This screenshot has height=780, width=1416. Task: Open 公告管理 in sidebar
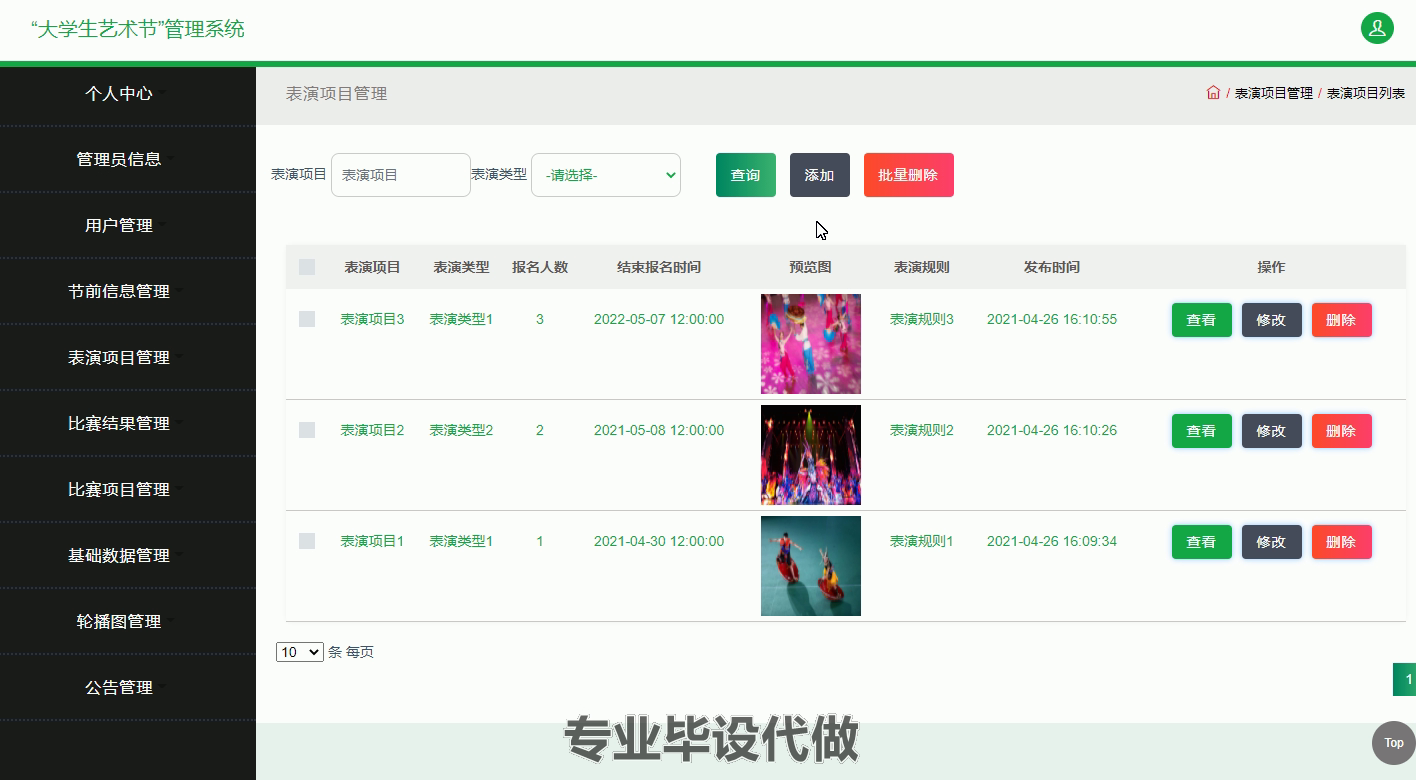119,687
